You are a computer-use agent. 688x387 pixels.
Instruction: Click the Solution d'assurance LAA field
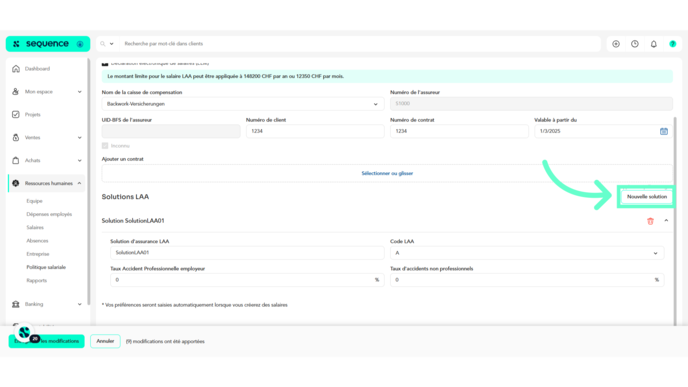(247, 253)
